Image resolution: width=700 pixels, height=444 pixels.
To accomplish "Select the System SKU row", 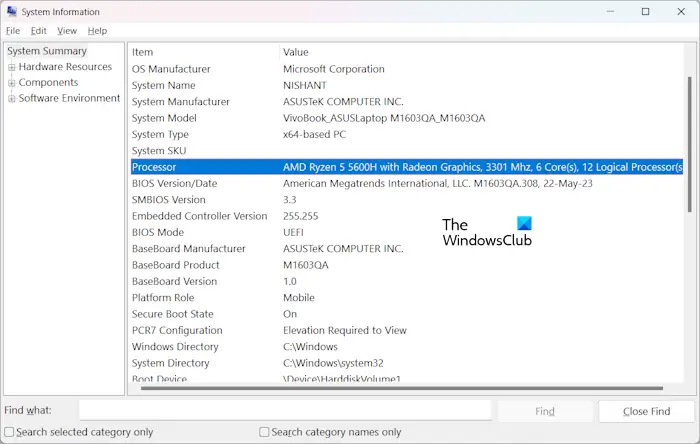I will (407, 151).
